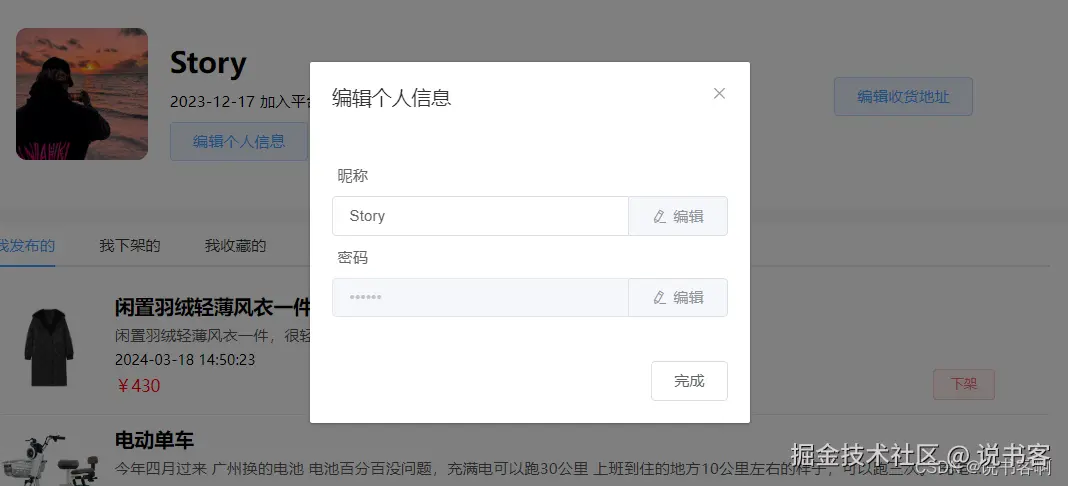Click 编辑个人信息 button under the profile name
Screen dimensions: 1068x486
click(239, 142)
